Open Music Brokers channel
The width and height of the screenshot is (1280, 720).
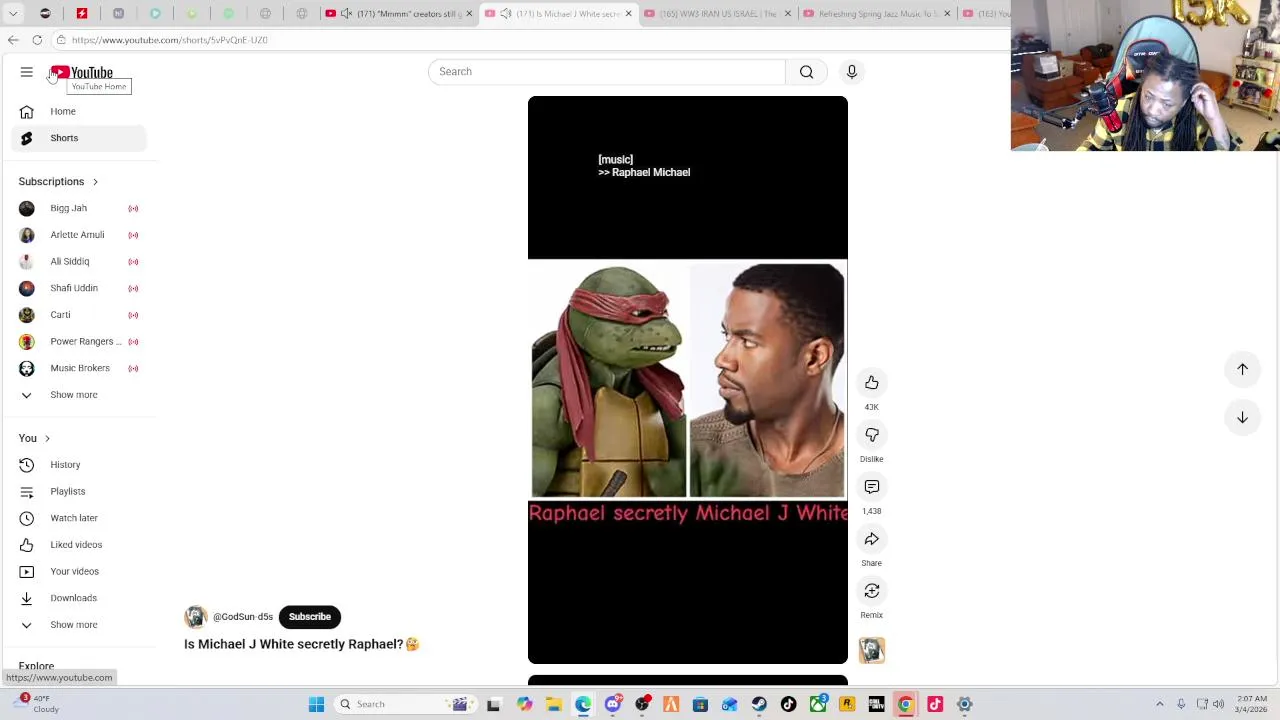tap(79, 368)
